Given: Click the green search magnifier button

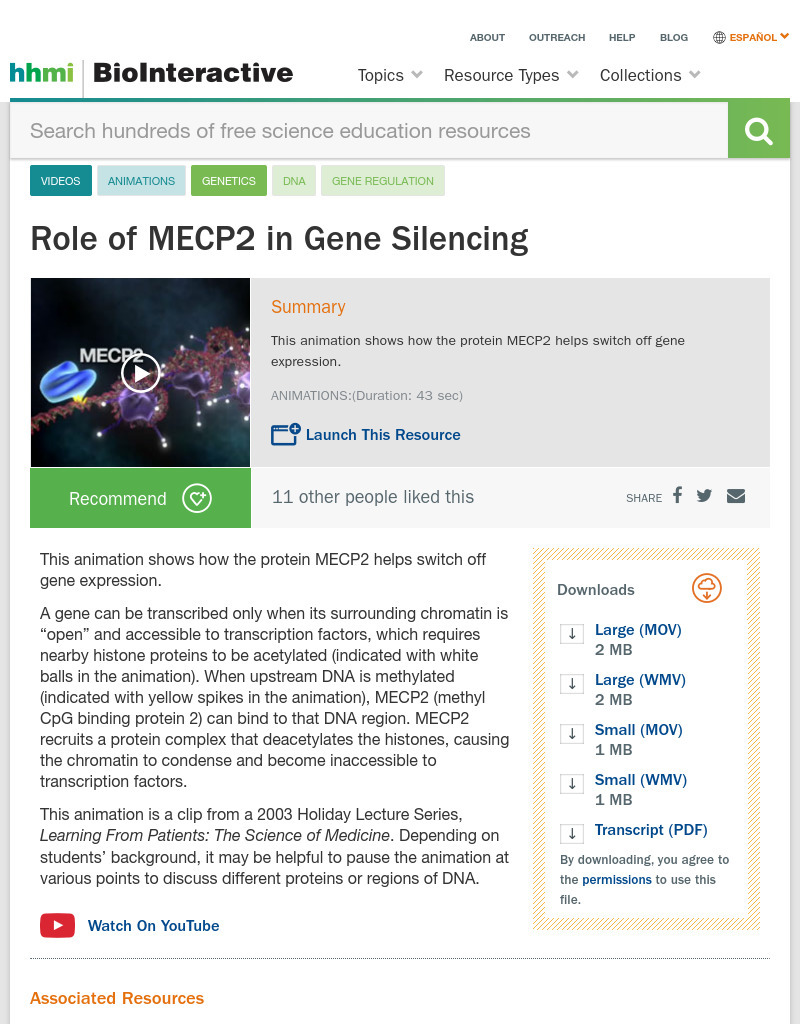Looking at the screenshot, I should [759, 131].
